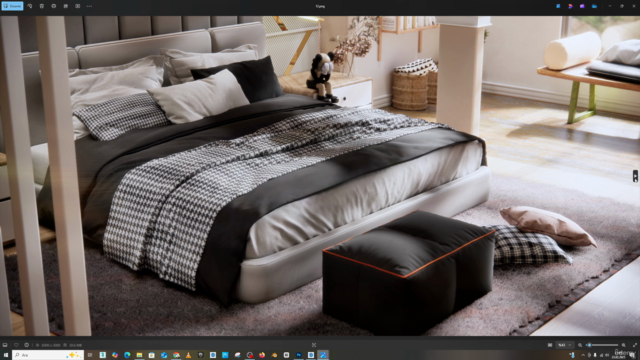Click the highlighted Edit button in Photos
The width and height of the screenshot is (640, 360).
click(12, 6)
